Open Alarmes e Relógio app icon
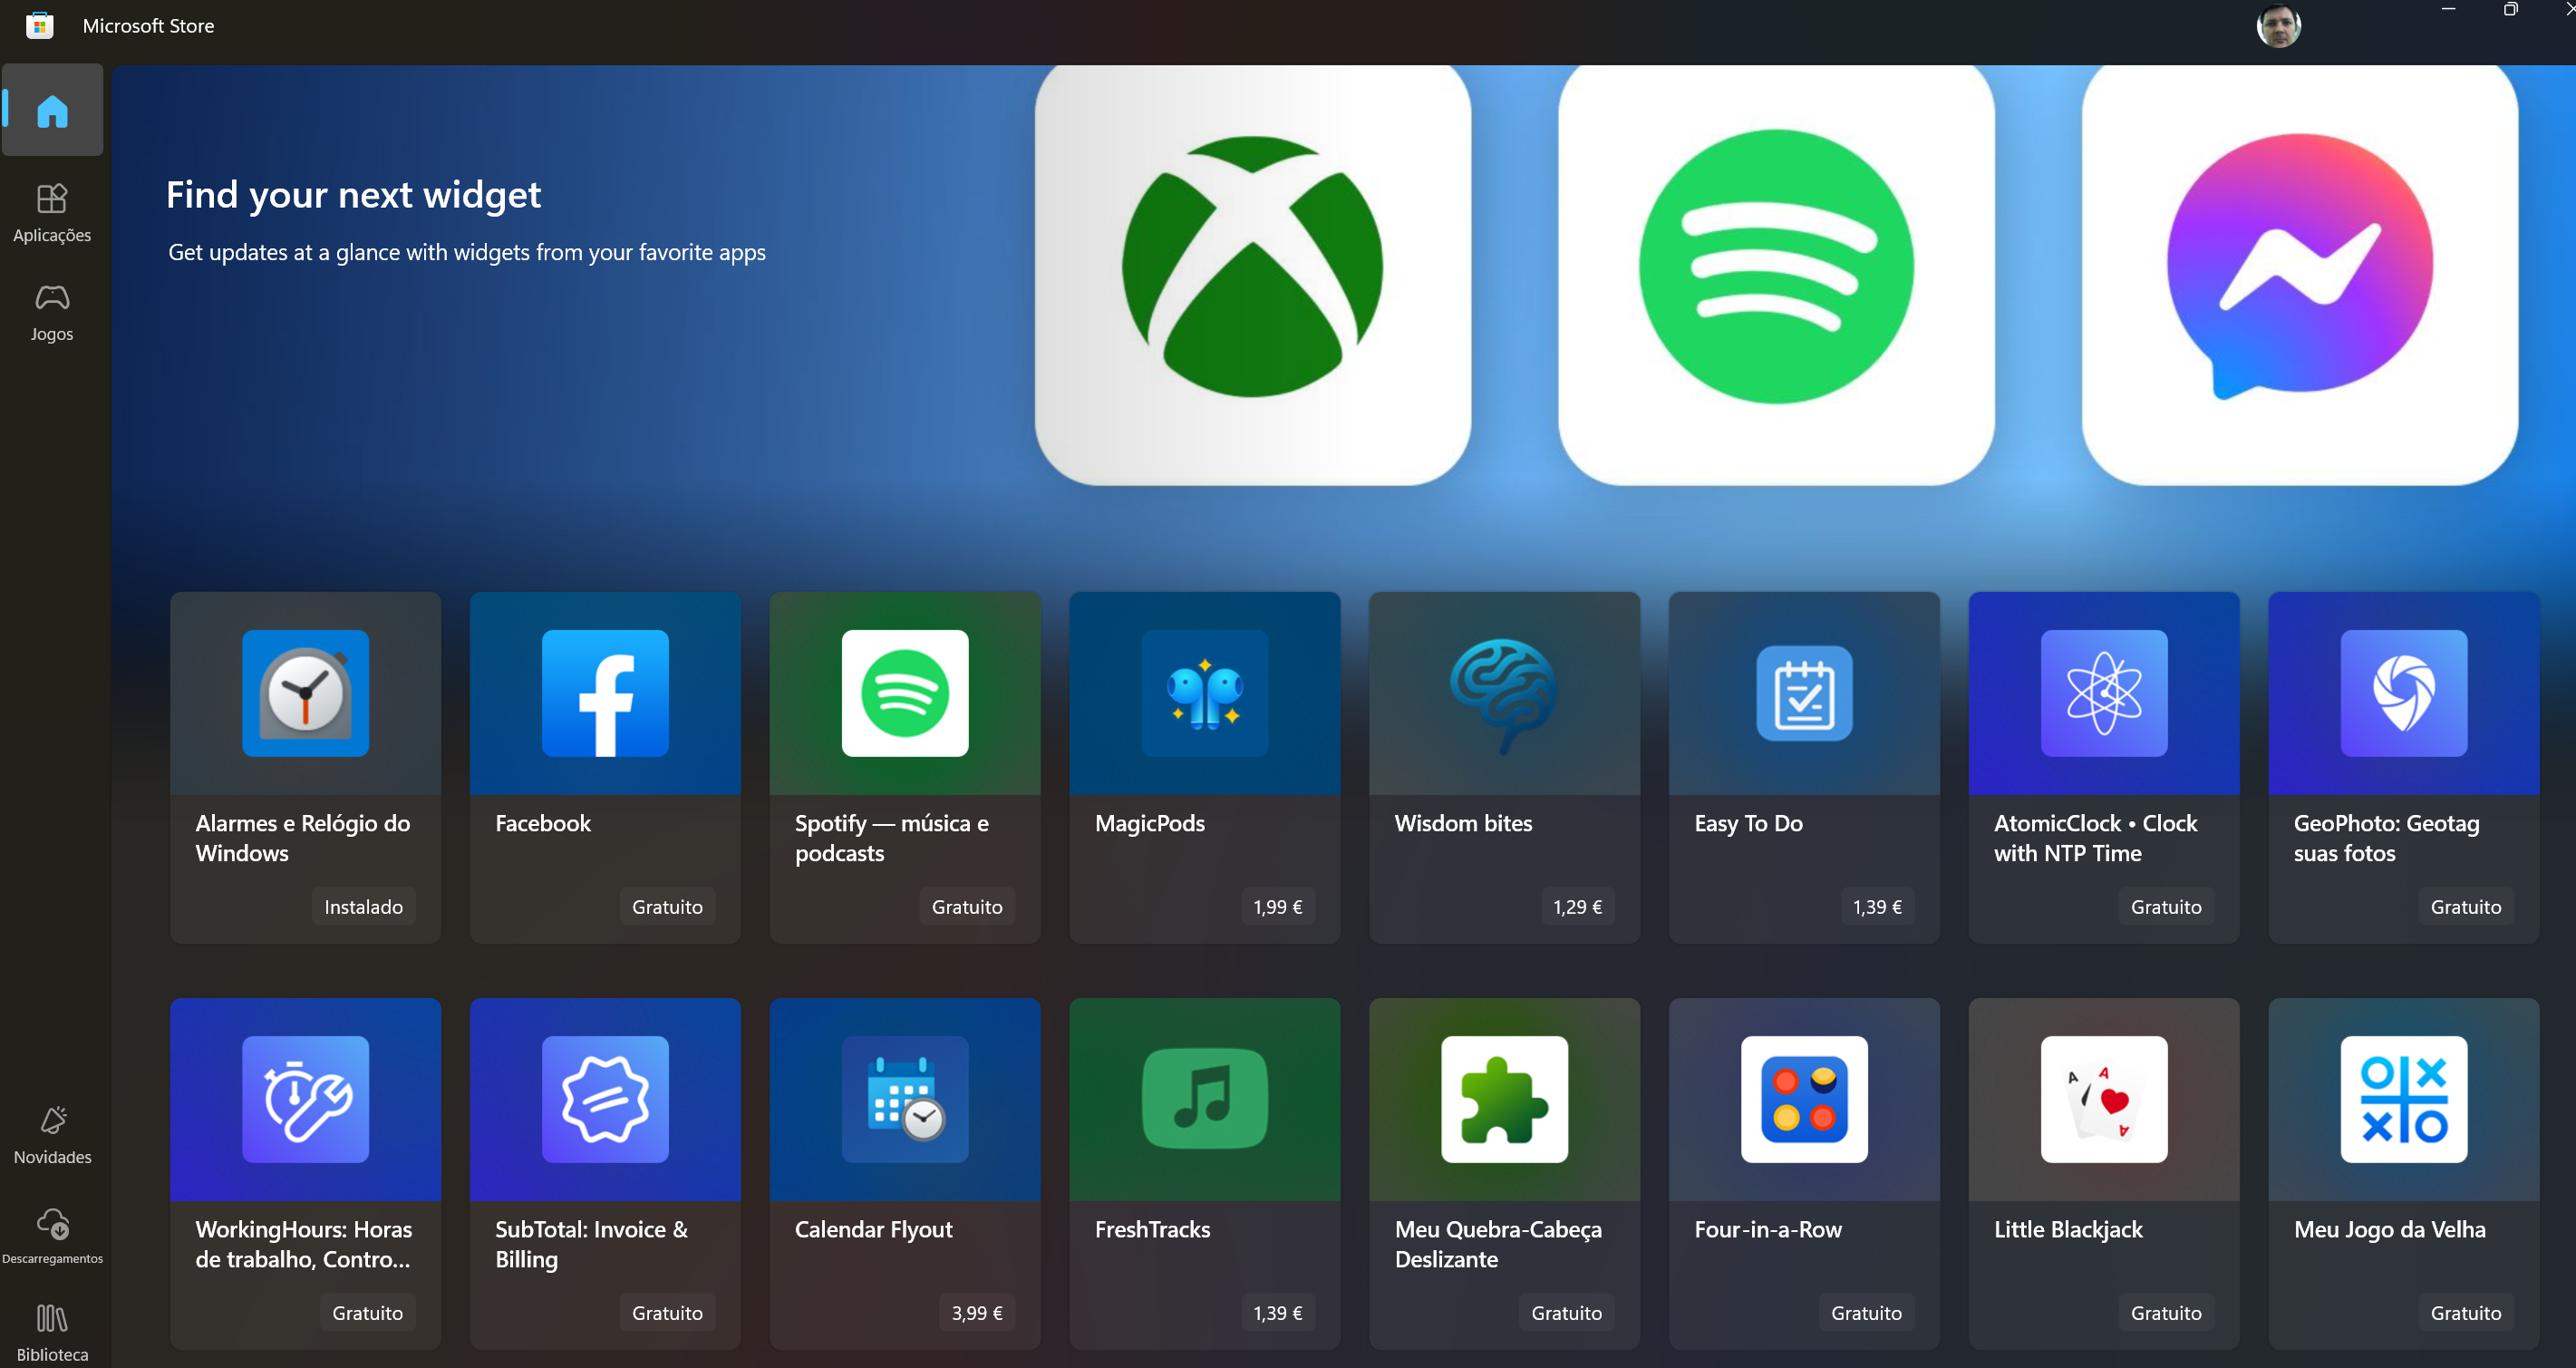The image size is (2576, 1368). [305, 693]
